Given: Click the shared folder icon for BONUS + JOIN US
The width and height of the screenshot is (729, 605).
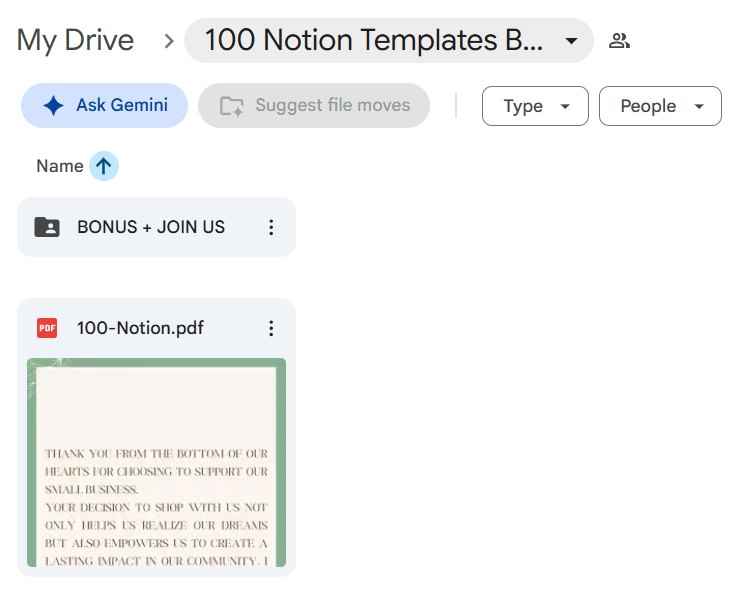Looking at the screenshot, I should pyautogui.click(x=47, y=227).
